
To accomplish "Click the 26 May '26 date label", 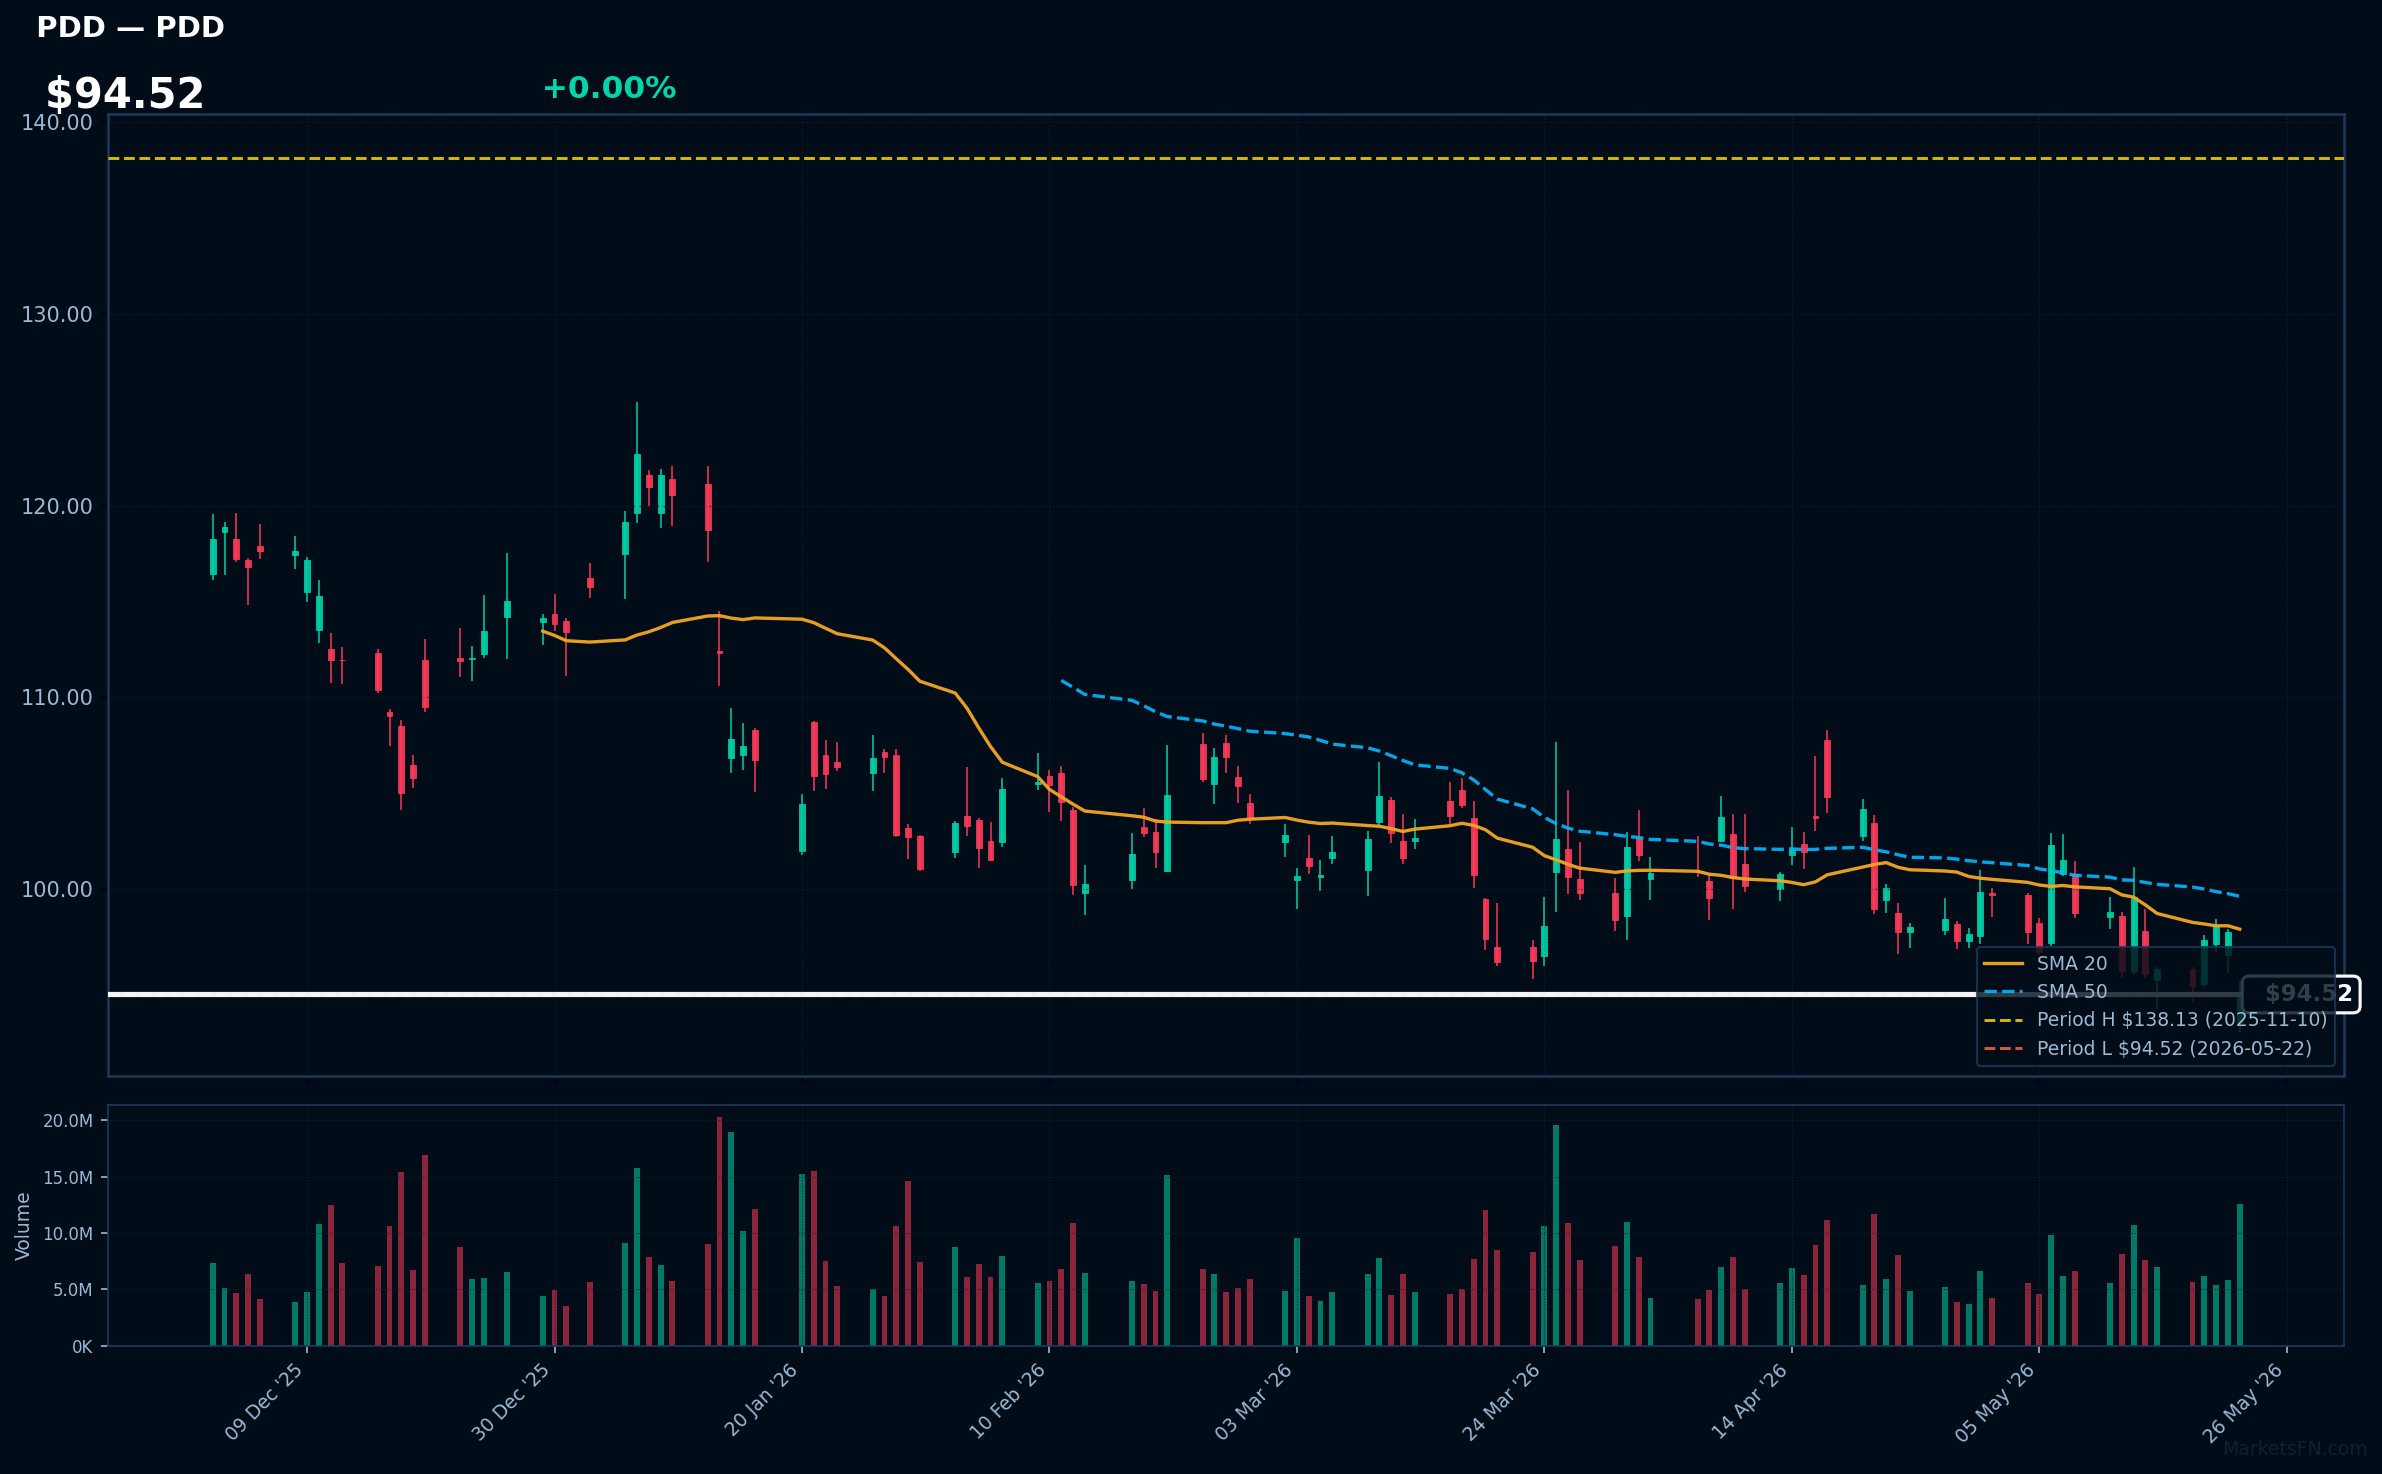I will point(2243,1402).
